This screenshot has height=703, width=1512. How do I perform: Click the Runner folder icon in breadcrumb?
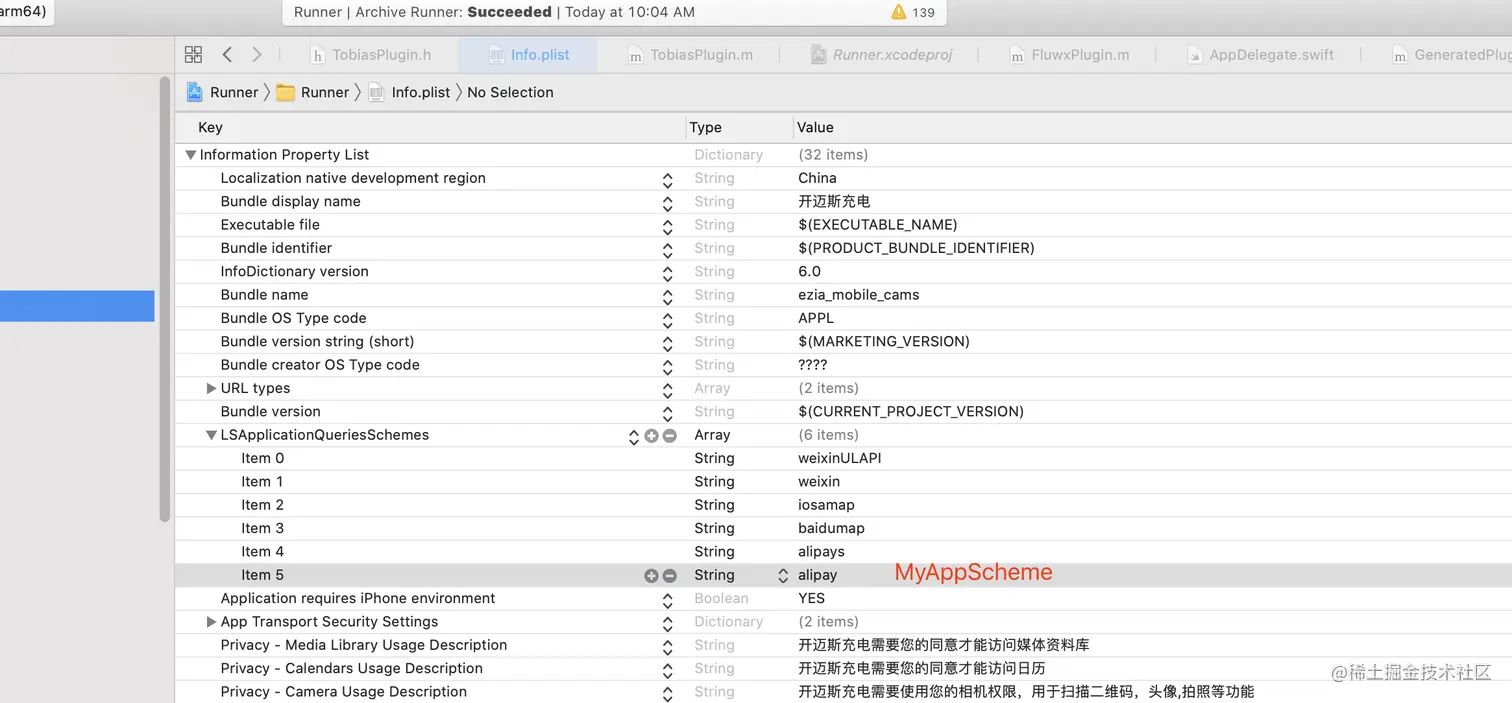286,92
